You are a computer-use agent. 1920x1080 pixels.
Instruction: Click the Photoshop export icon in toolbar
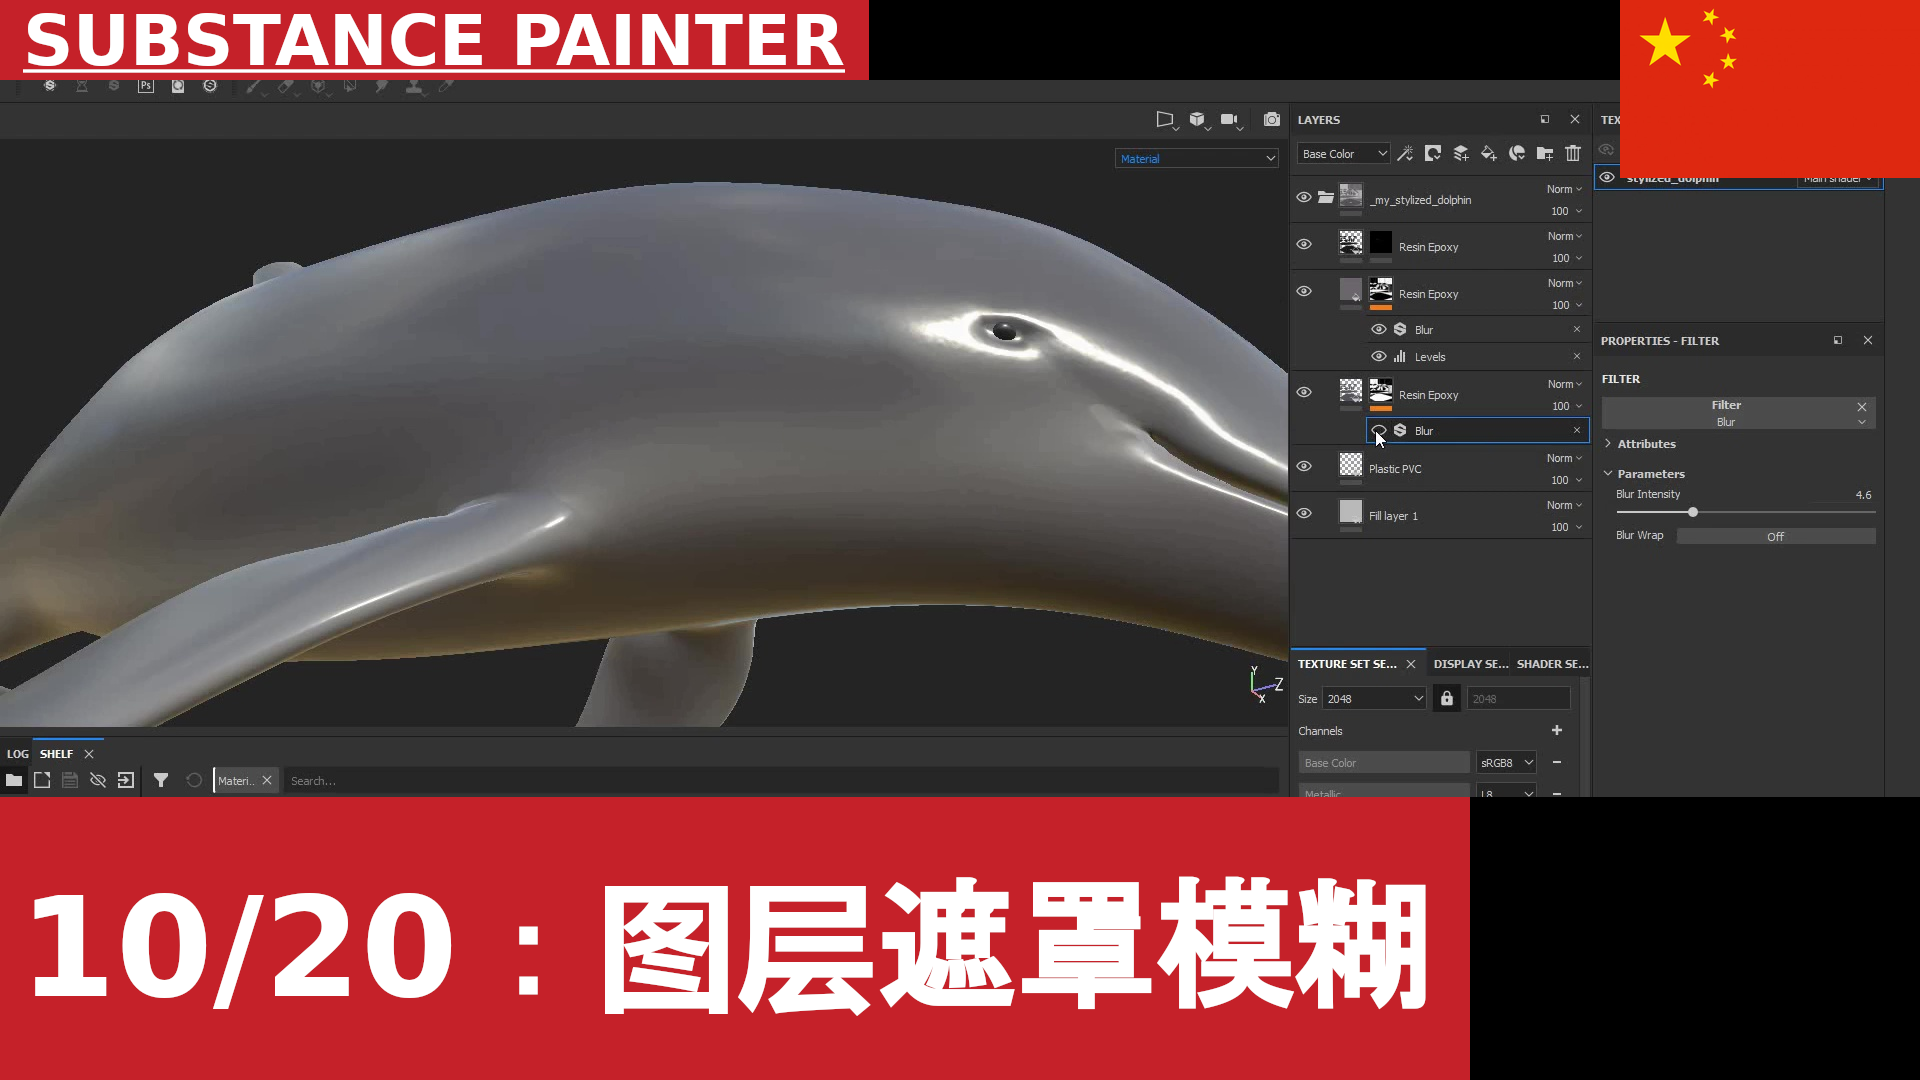point(146,86)
